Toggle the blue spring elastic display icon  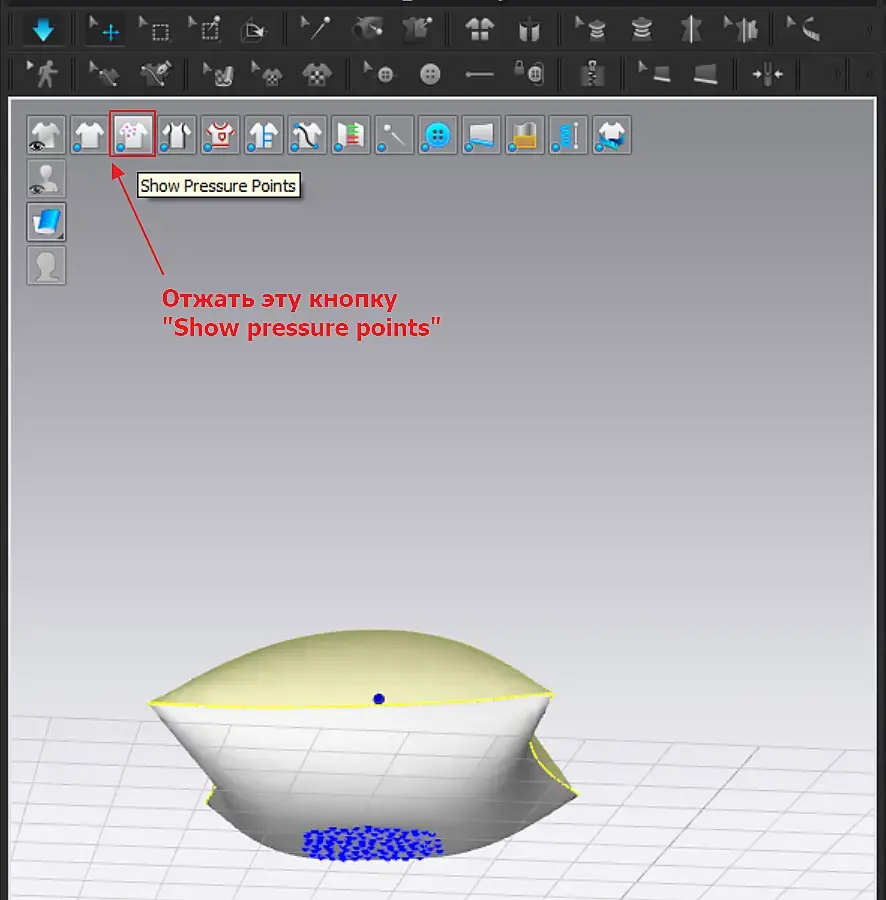568,135
